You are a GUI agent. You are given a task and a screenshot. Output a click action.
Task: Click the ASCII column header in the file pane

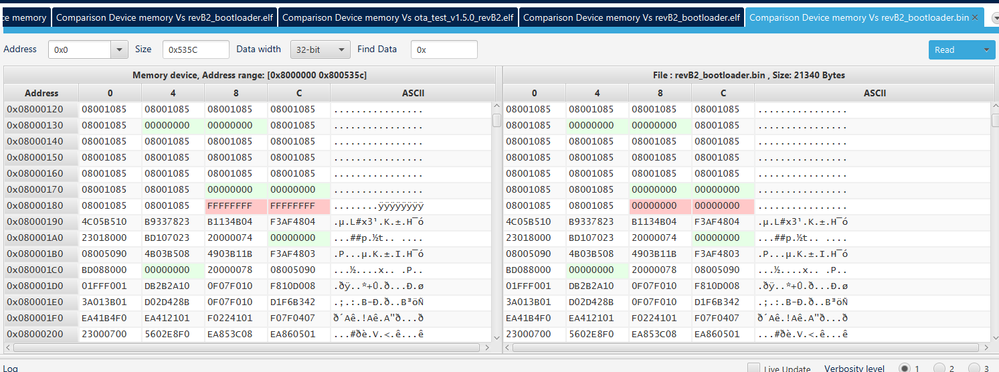[x=875, y=92]
